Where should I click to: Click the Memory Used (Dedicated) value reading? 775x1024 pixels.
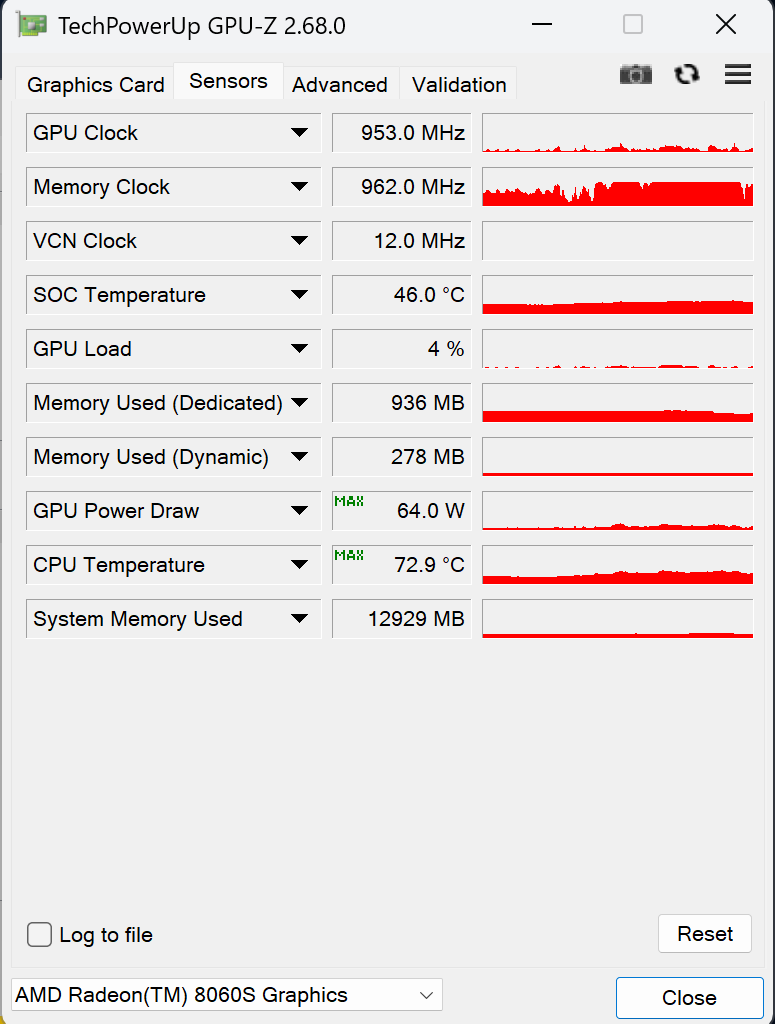click(401, 403)
